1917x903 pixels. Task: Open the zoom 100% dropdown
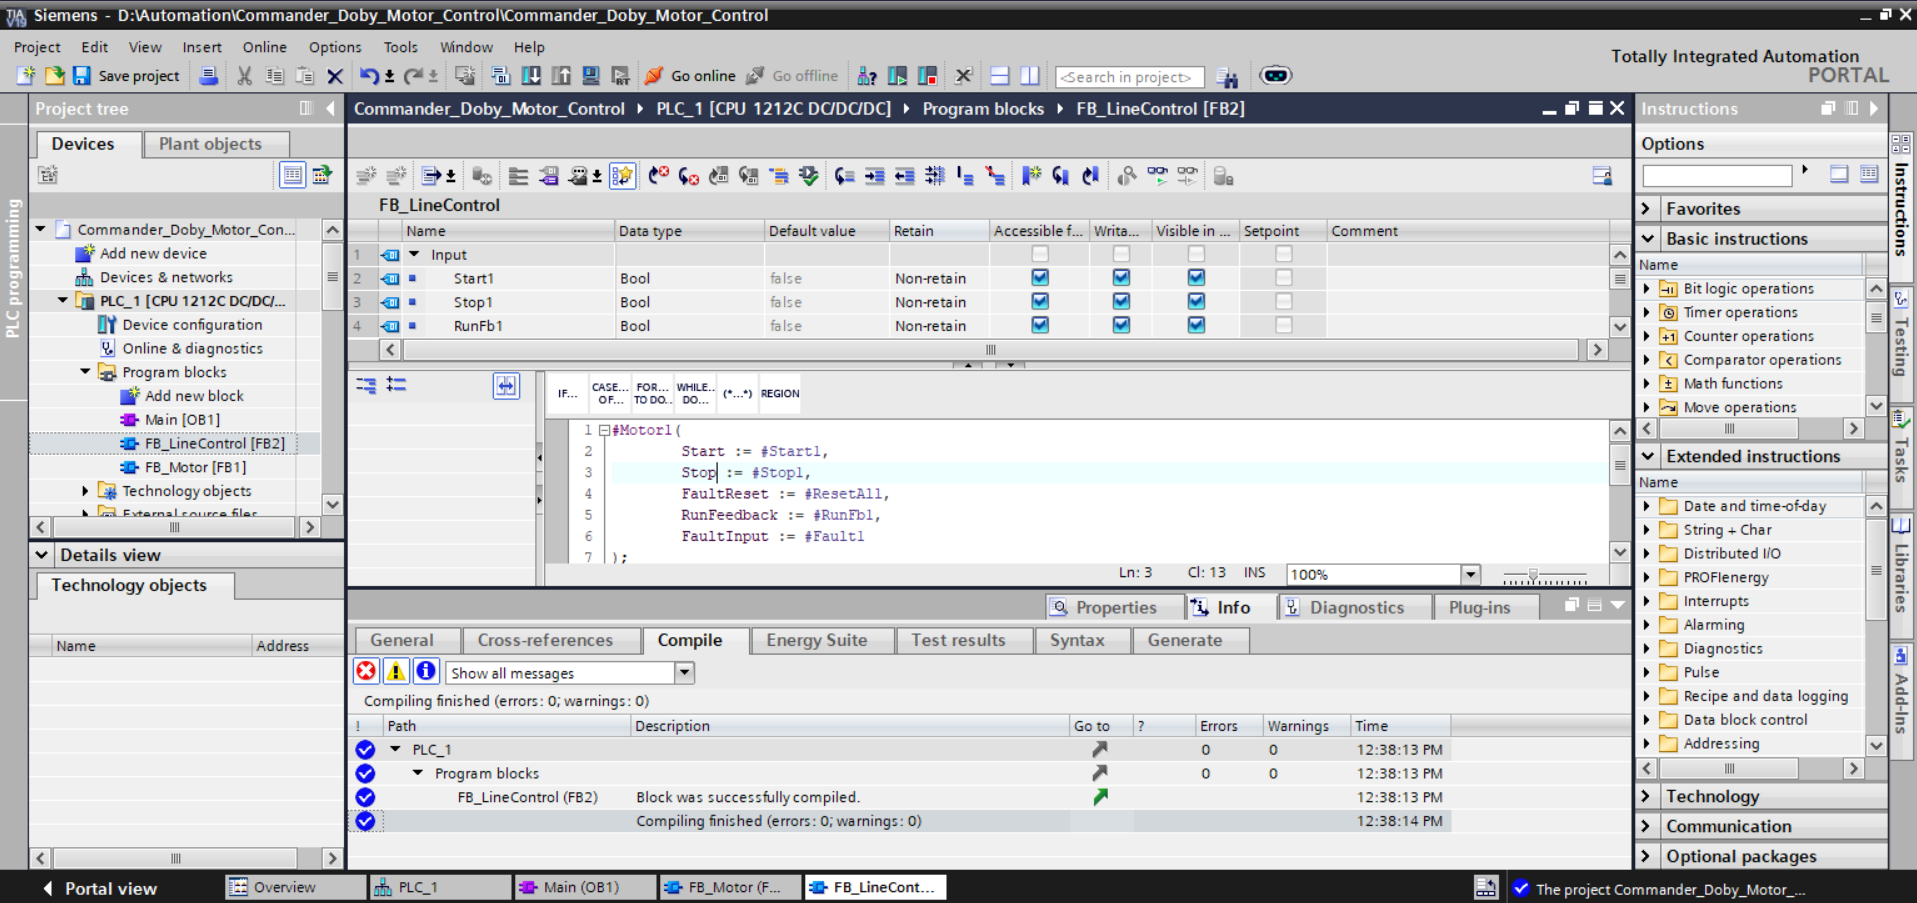[x=1470, y=574]
